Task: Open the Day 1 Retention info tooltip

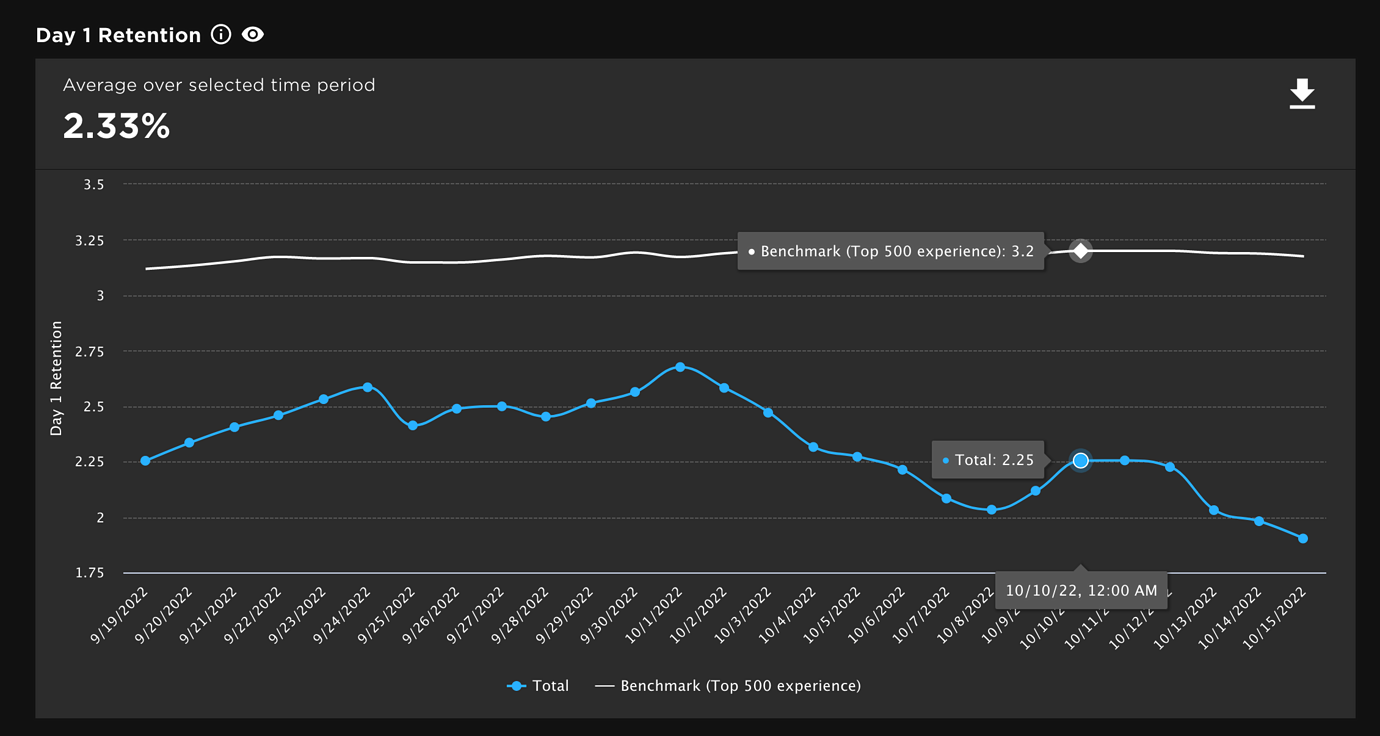Action: pos(221,33)
